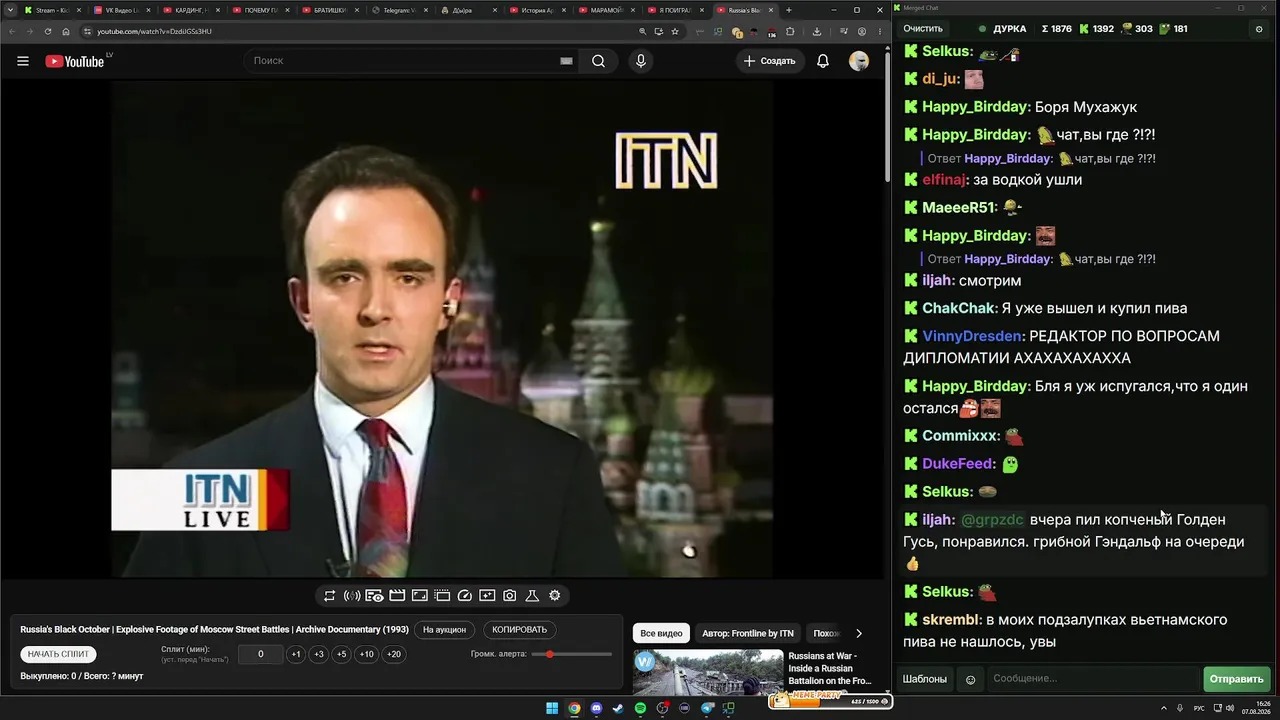Open browser downloads icon
The height and width of the screenshot is (720, 1280).
click(x=817, y=31)
